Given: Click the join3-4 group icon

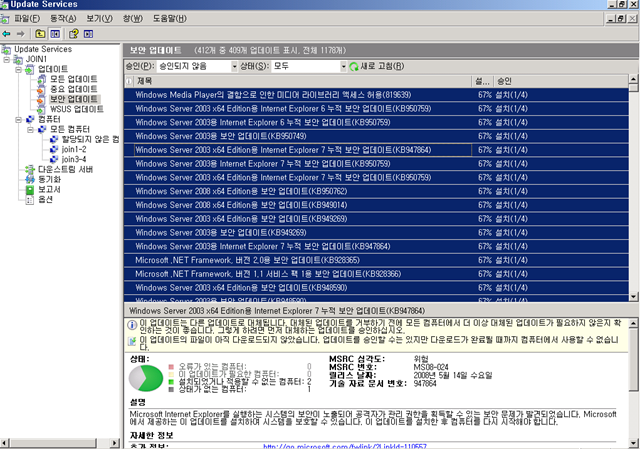Looking at the screenshot, I should 54,159.
